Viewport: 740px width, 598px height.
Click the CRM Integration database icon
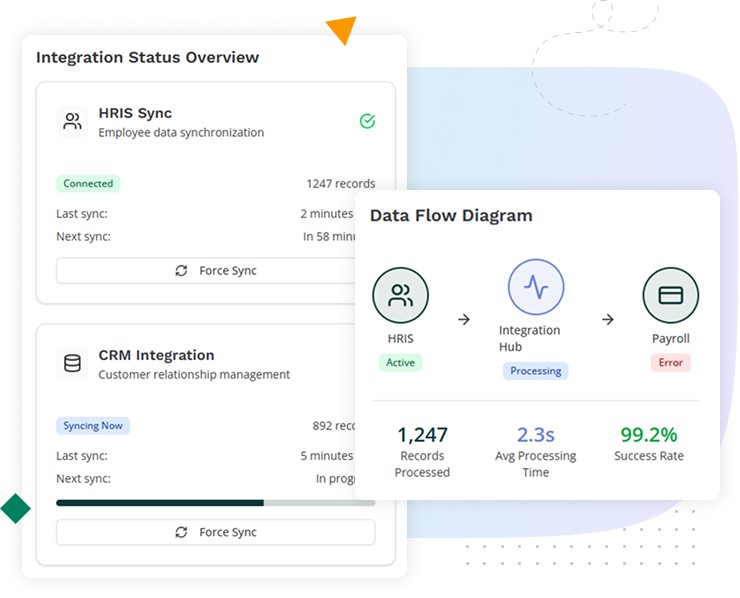coord(72,363)
